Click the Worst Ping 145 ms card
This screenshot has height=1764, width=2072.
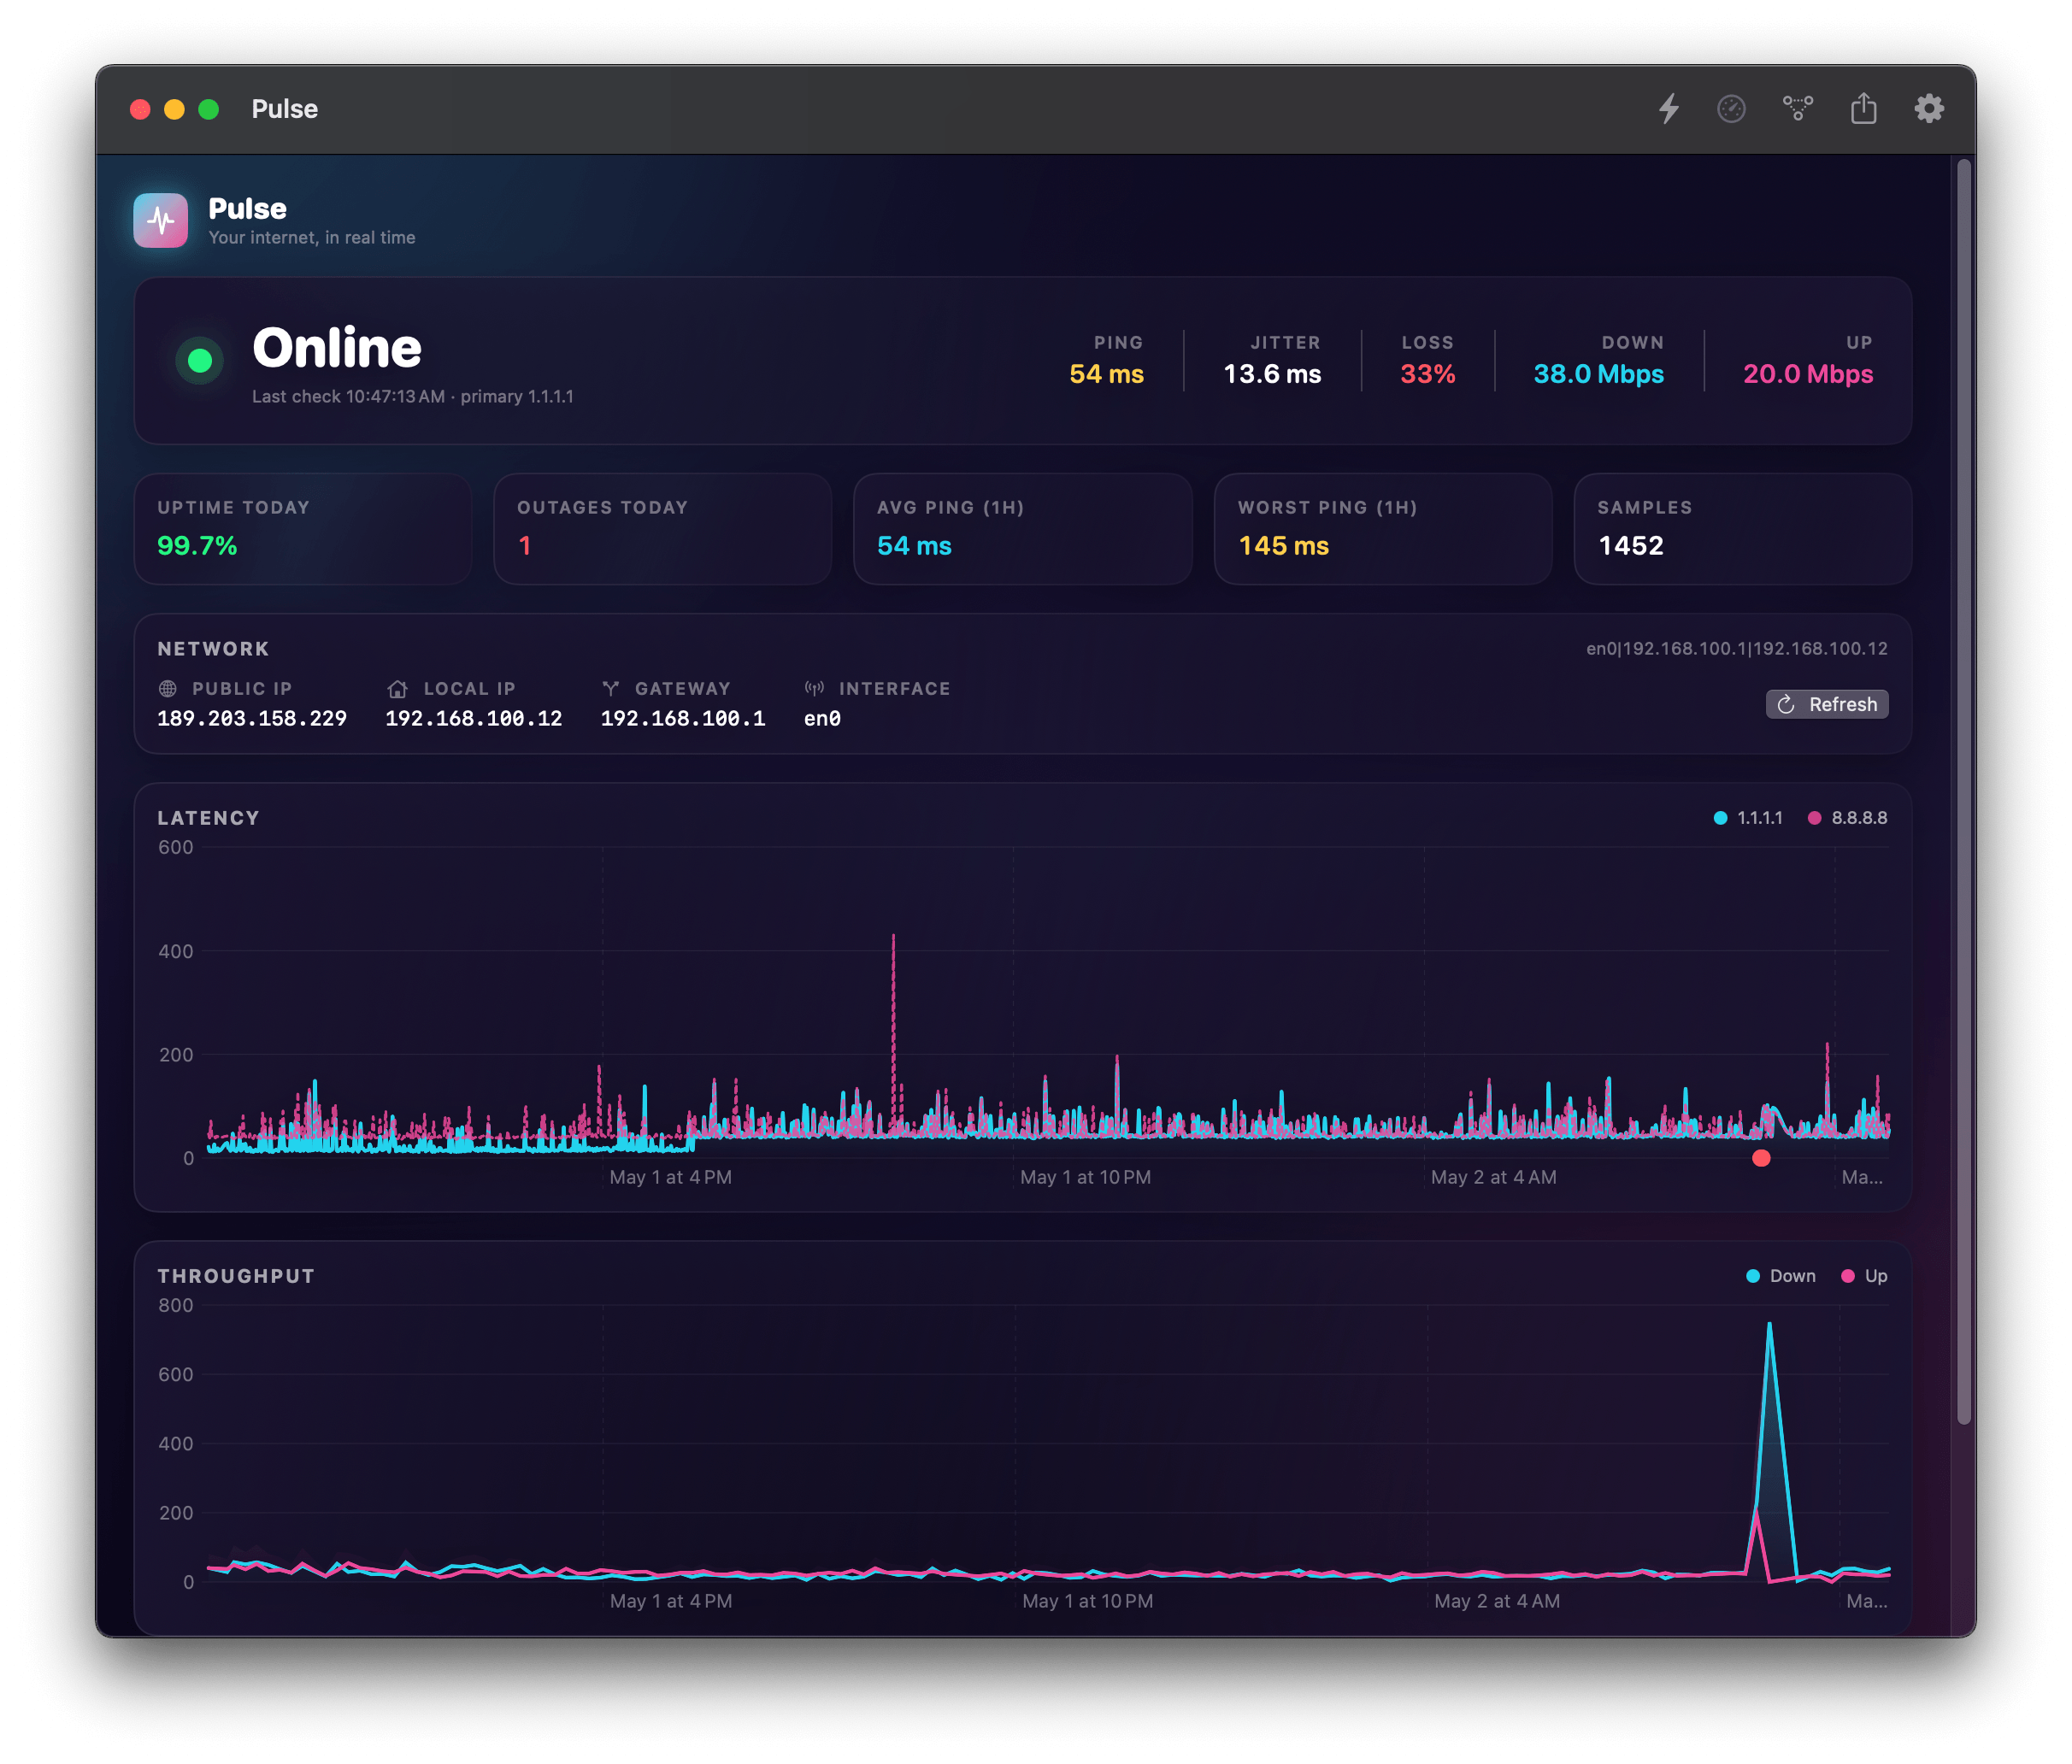1383,529
